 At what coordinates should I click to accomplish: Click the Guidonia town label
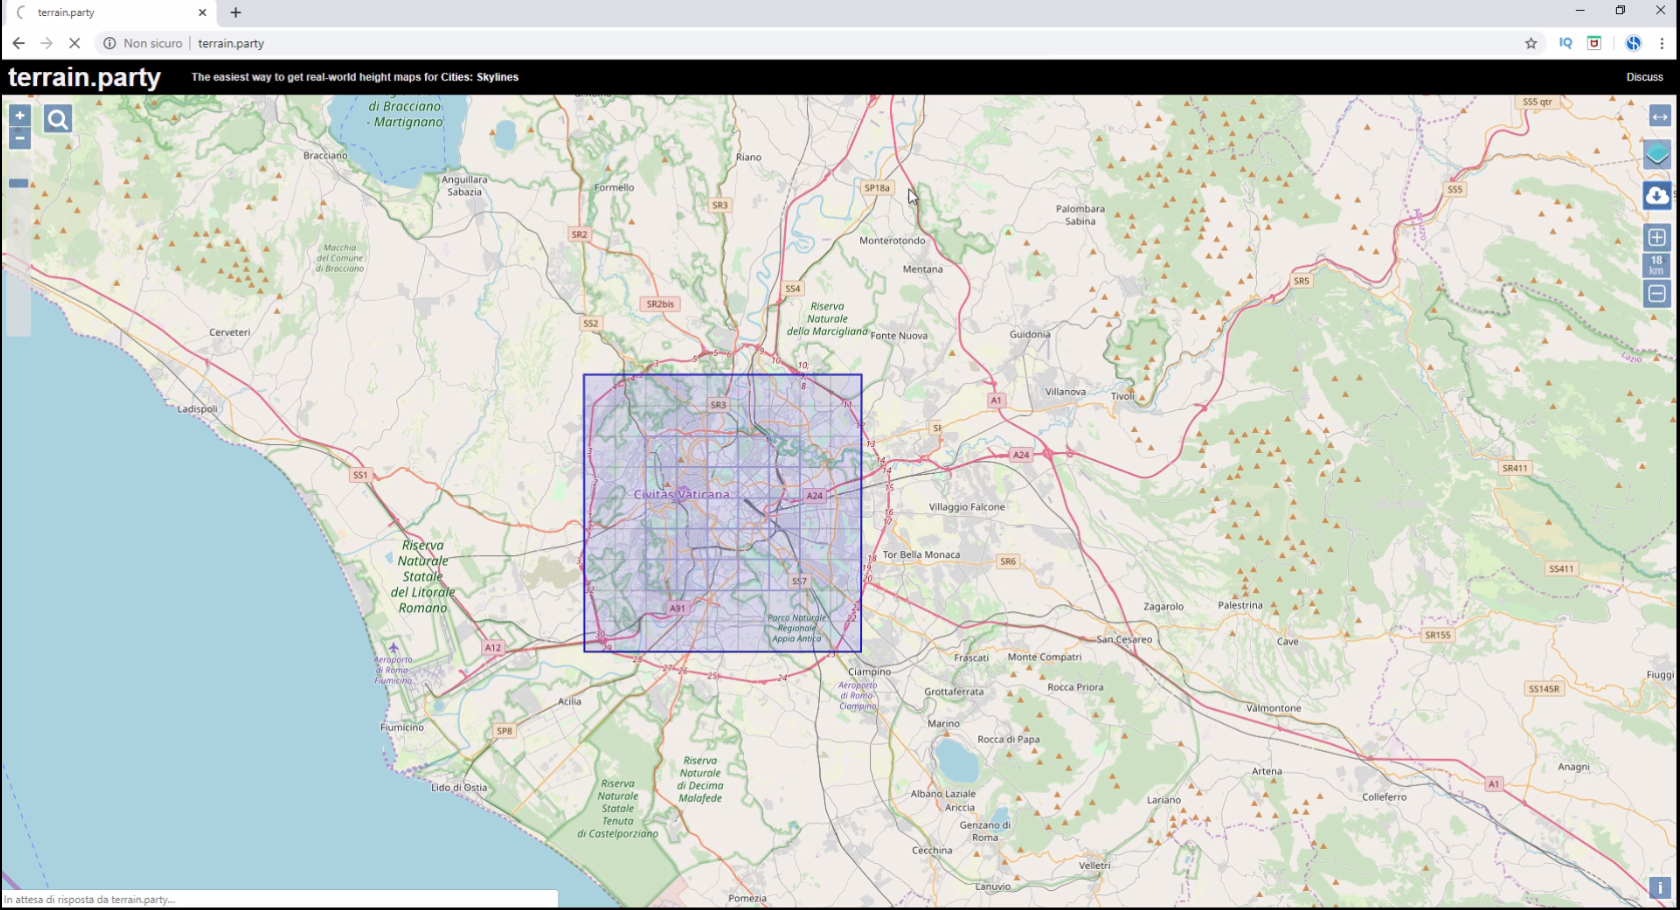click(x=1030, y=335)
